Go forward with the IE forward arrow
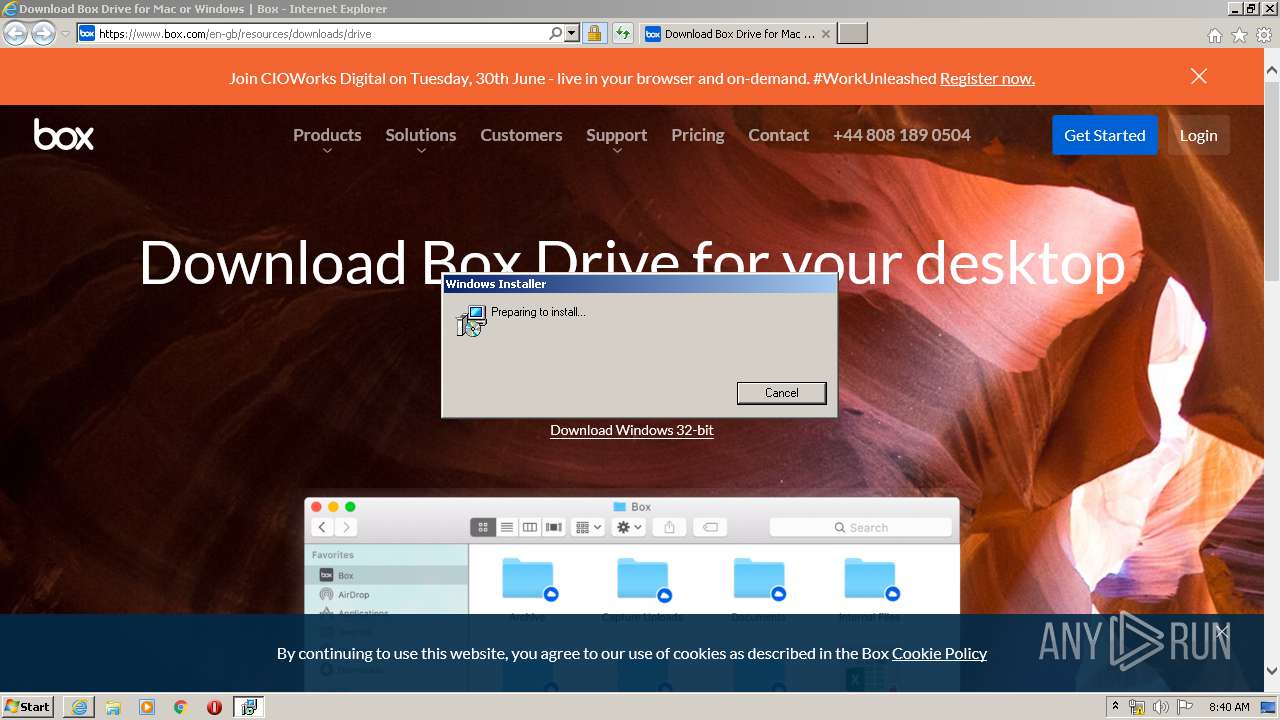 coord(43,34)
